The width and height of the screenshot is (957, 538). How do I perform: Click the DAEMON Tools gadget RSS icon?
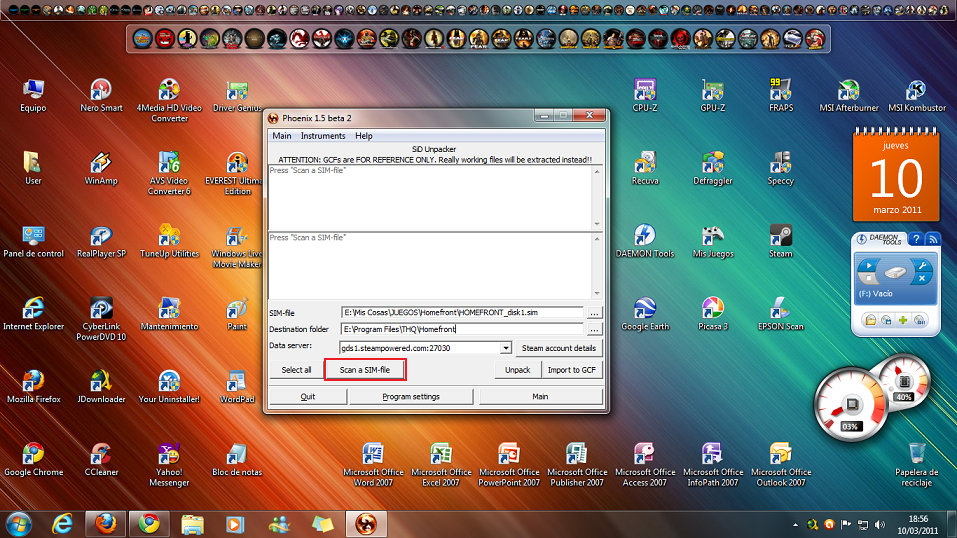click(933, 239)
